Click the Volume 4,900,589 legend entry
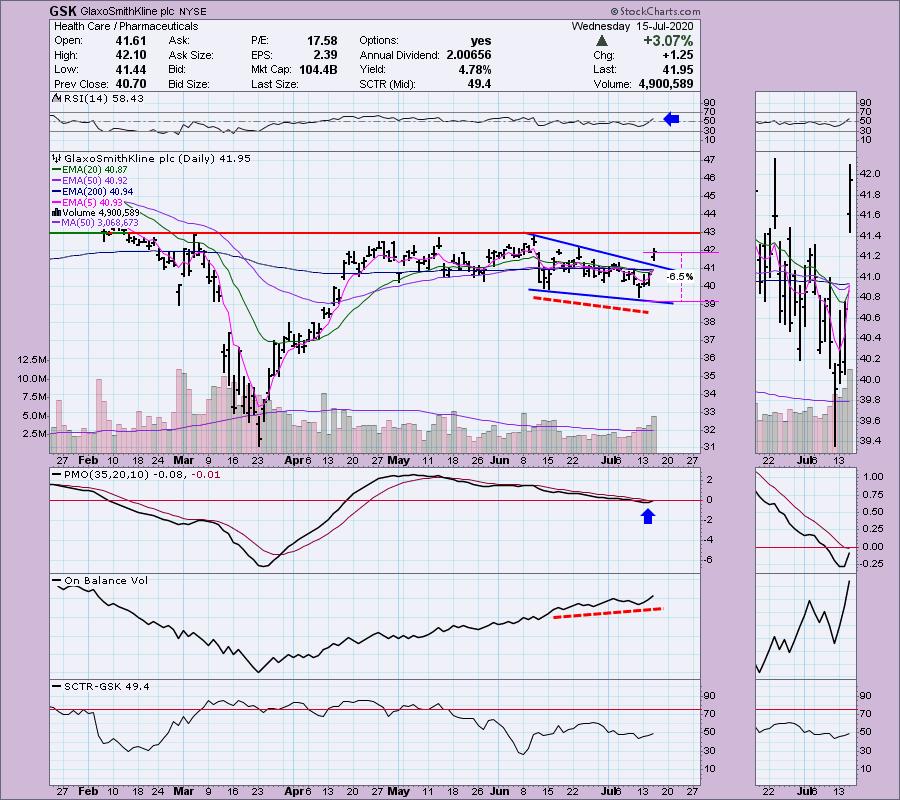900x800 pixels. coord(95,213)
